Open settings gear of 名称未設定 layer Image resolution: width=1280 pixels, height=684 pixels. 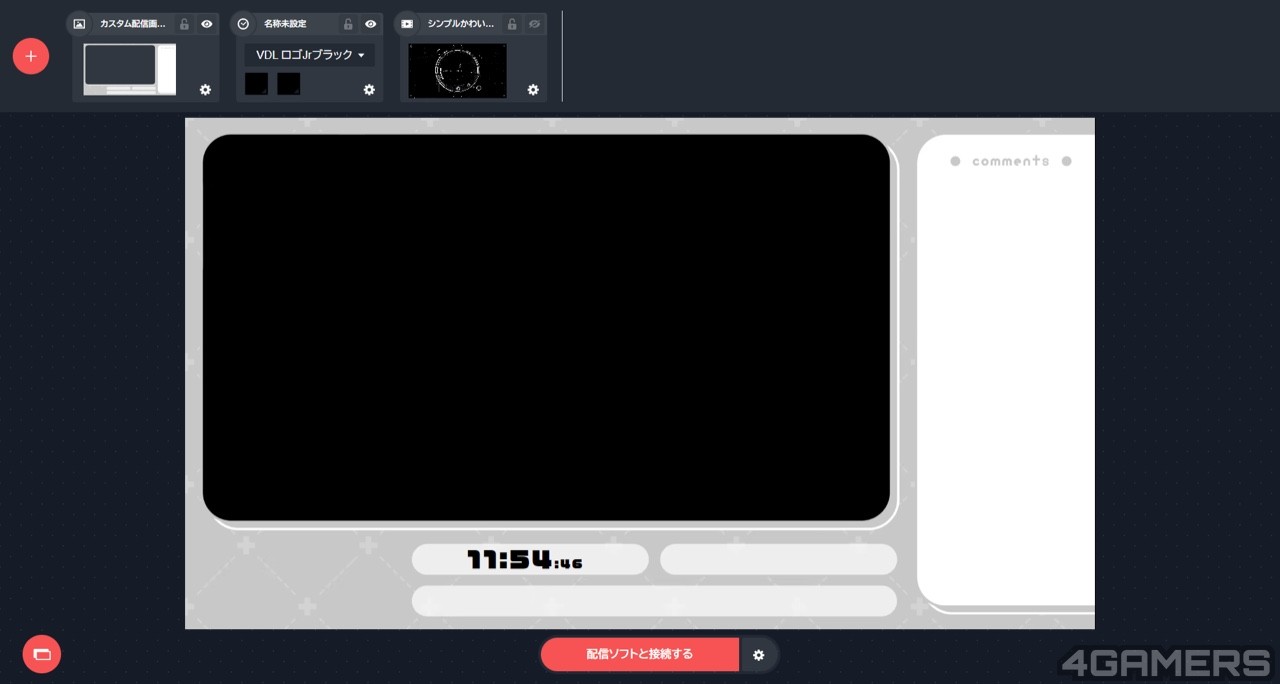(x=369, y=89)
